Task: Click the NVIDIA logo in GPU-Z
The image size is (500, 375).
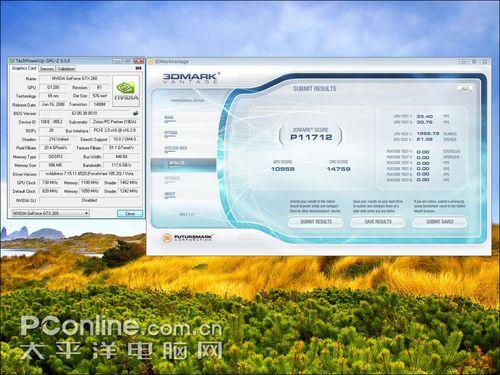Action: pyautogui.click(x=126, y=91)
